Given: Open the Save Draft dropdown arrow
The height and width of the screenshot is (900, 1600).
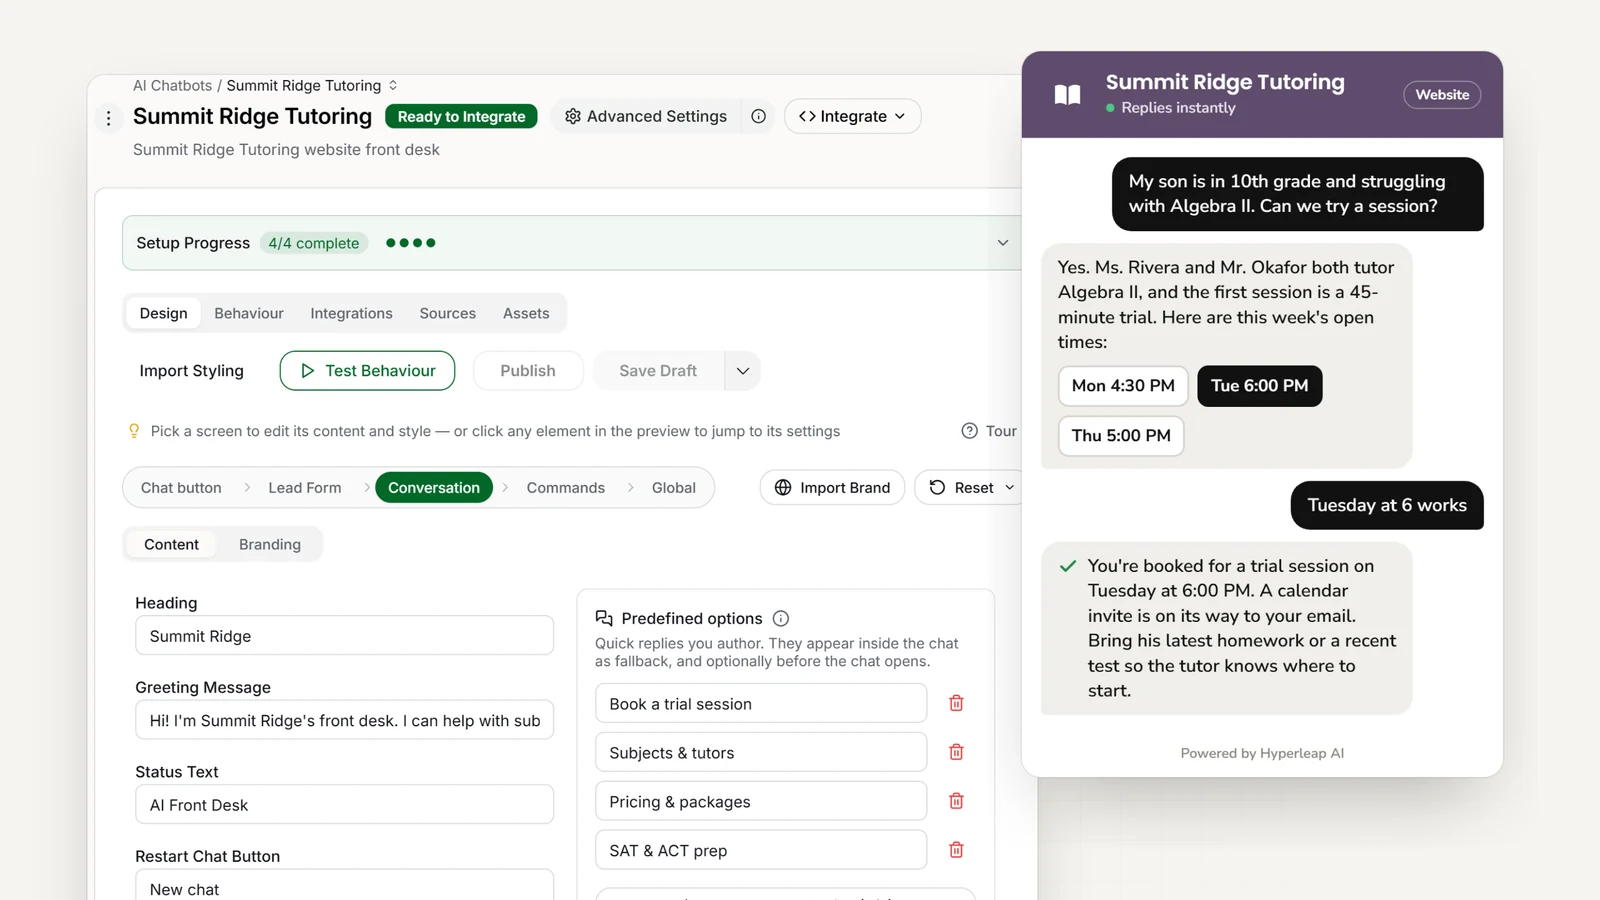Looking at the screenshot, I should pyautogui.click(x=743, y=371).
